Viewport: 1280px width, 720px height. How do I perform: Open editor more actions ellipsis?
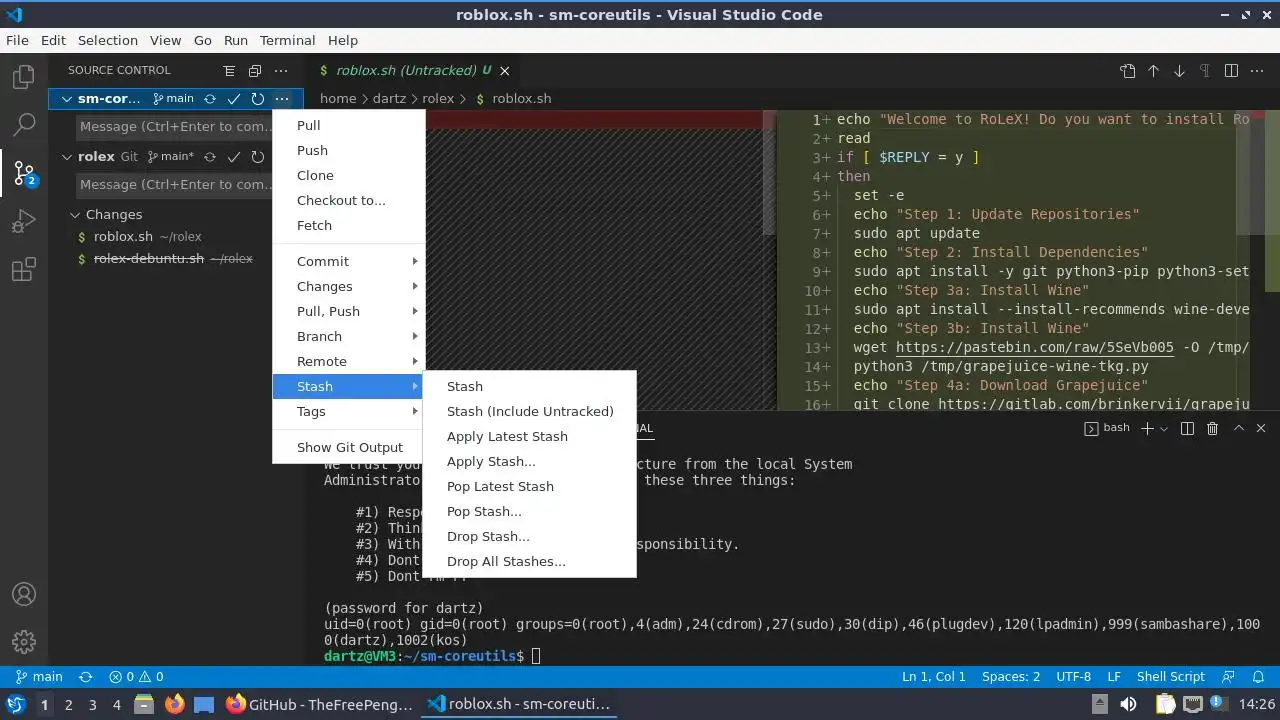click(x=1257, y=71)
